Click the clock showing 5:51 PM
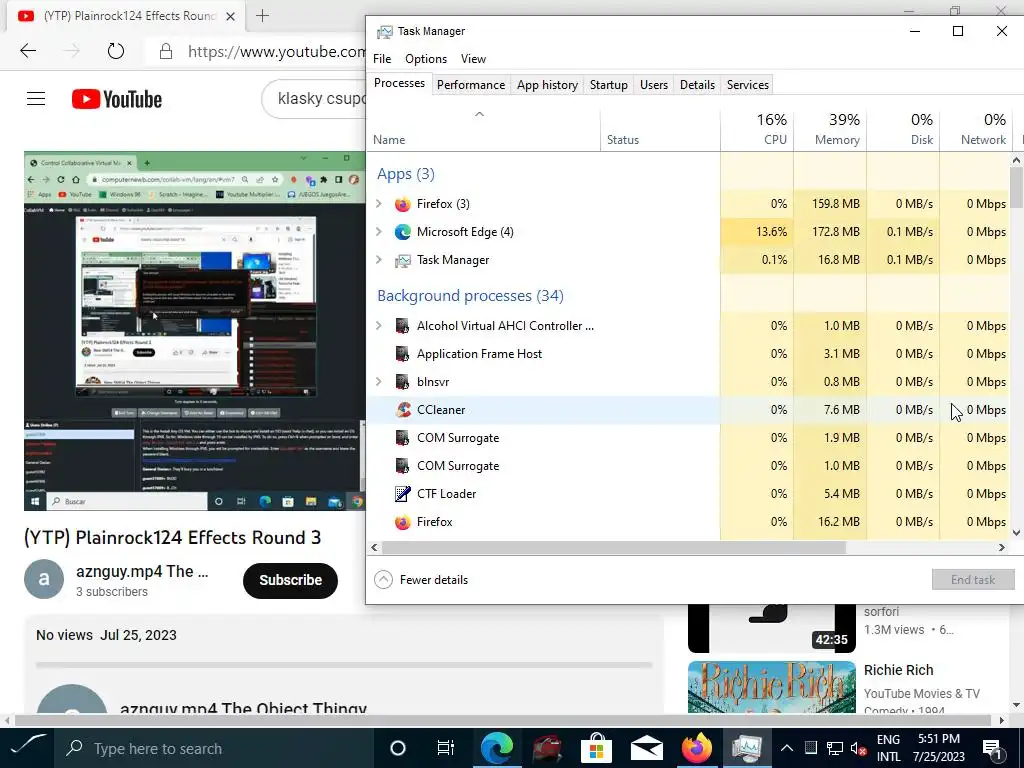1024x768 pixels. coord(938,739)
